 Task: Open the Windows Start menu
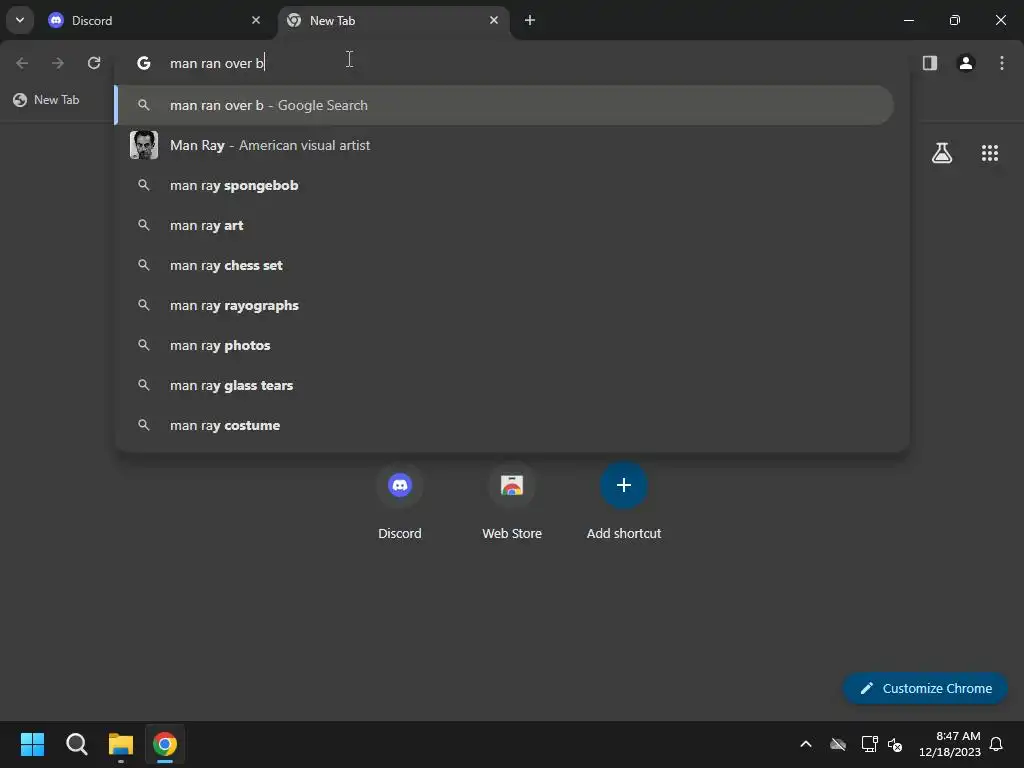click(32, 744)
